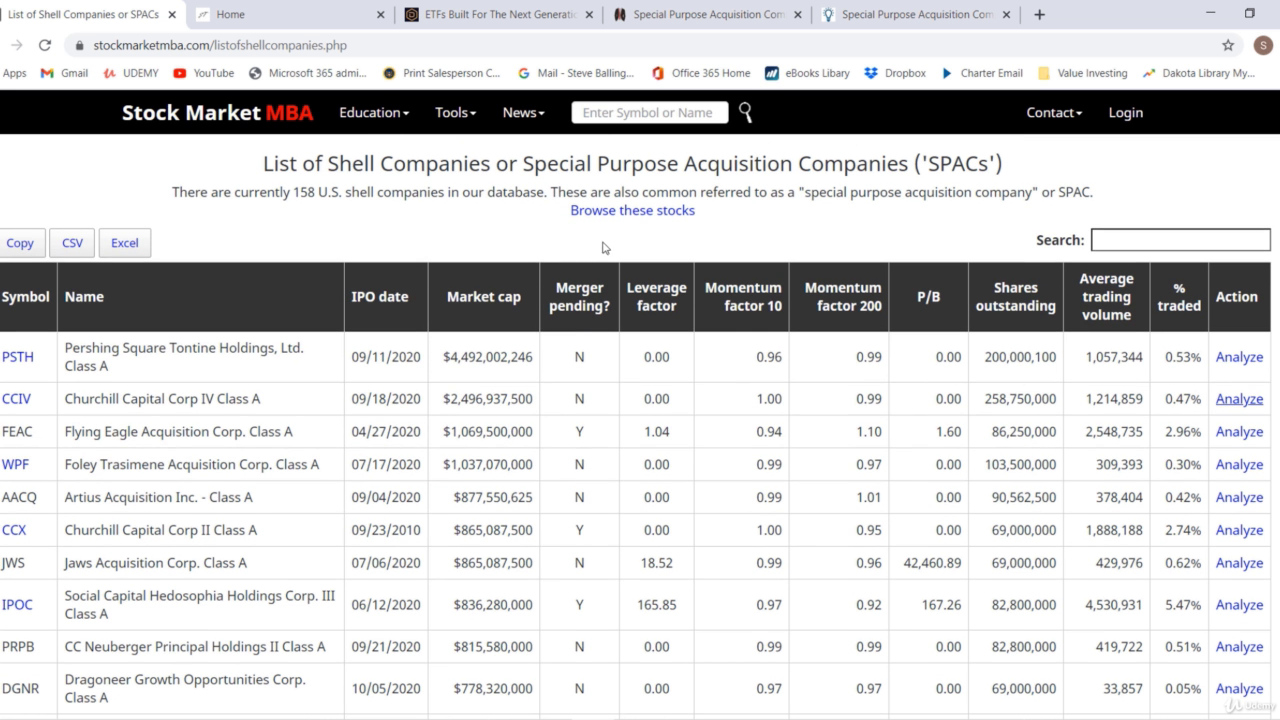This screenshot has width=1280, height=720.
Task: Click the site lock icon
Action: (79, 45)
